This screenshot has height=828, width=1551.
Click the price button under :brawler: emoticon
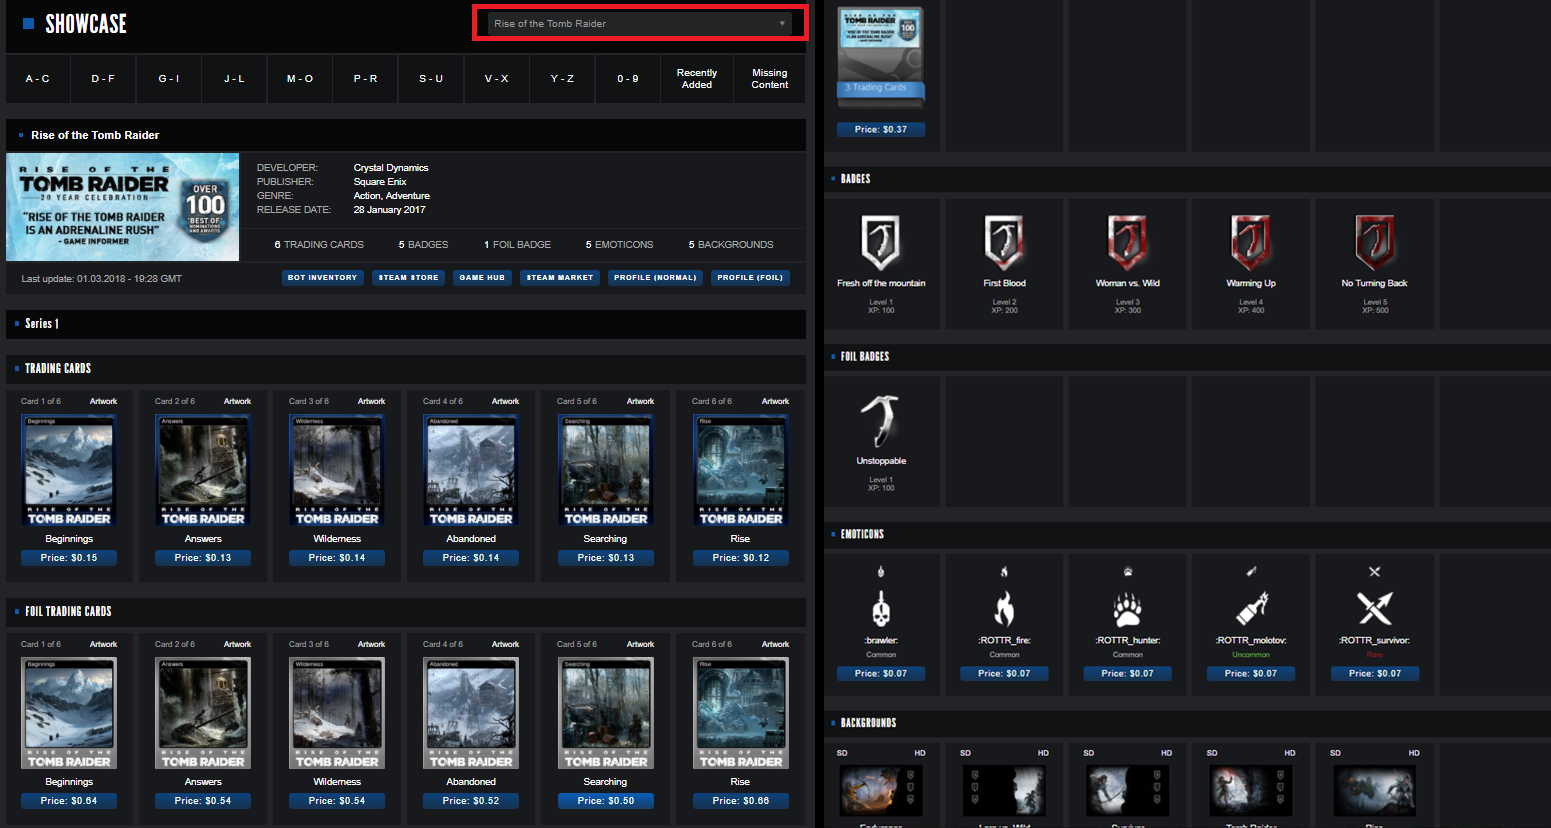(881, 674)
